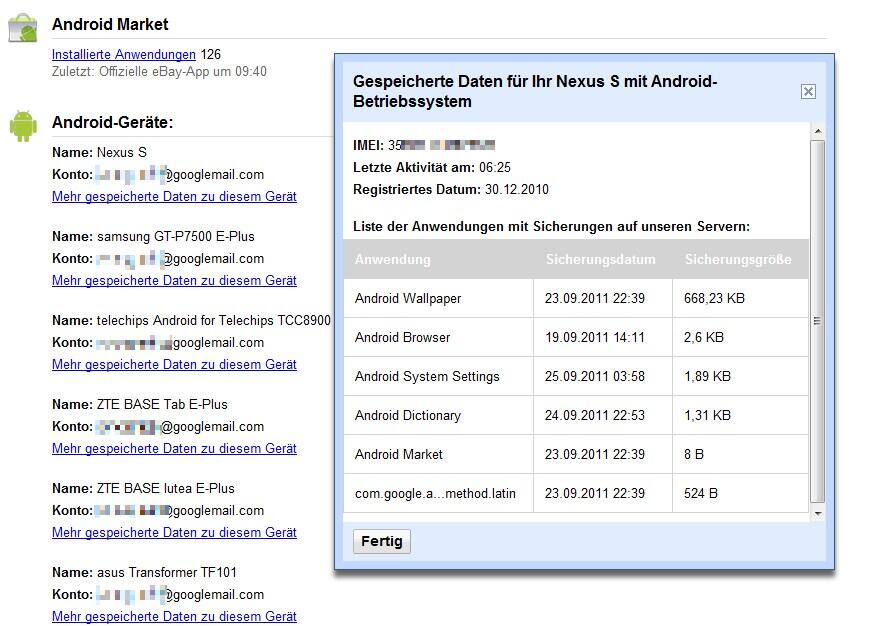Select com.google.a...method.latin row

tap(576, 493)
